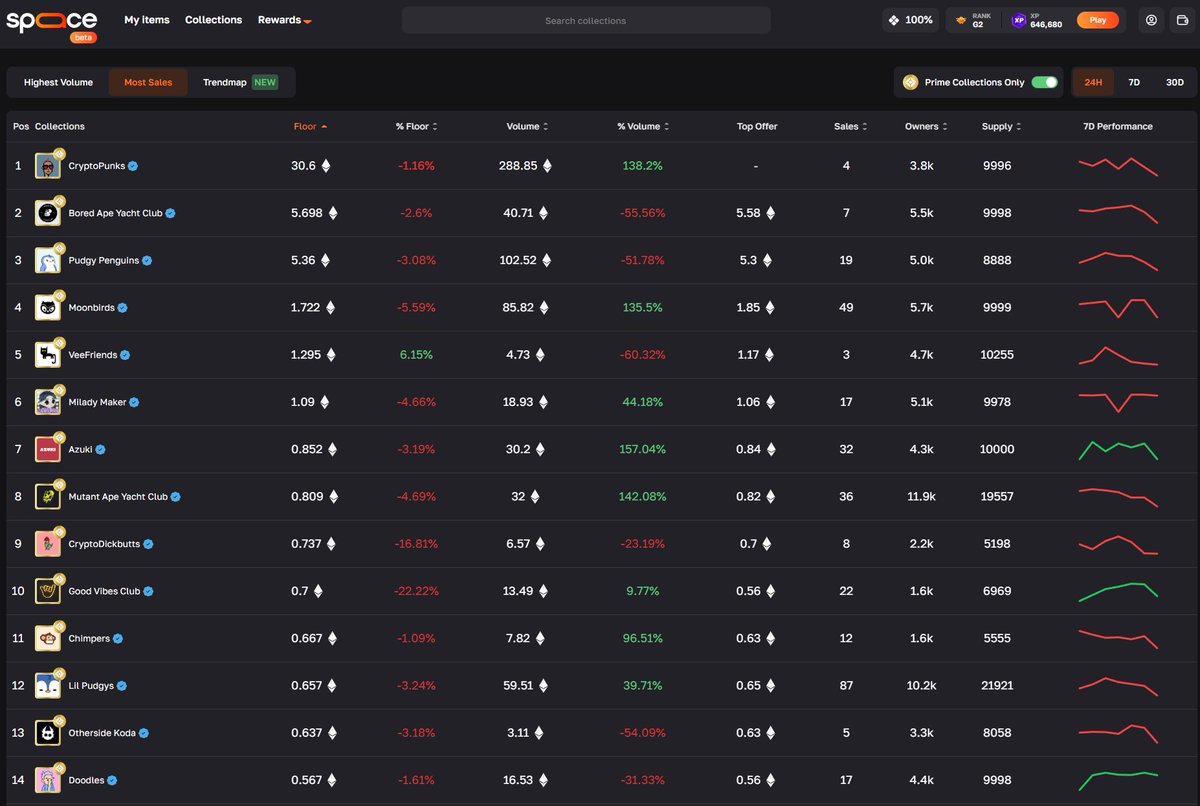Switch to Highest Volume tab

[x=58, y=82]
